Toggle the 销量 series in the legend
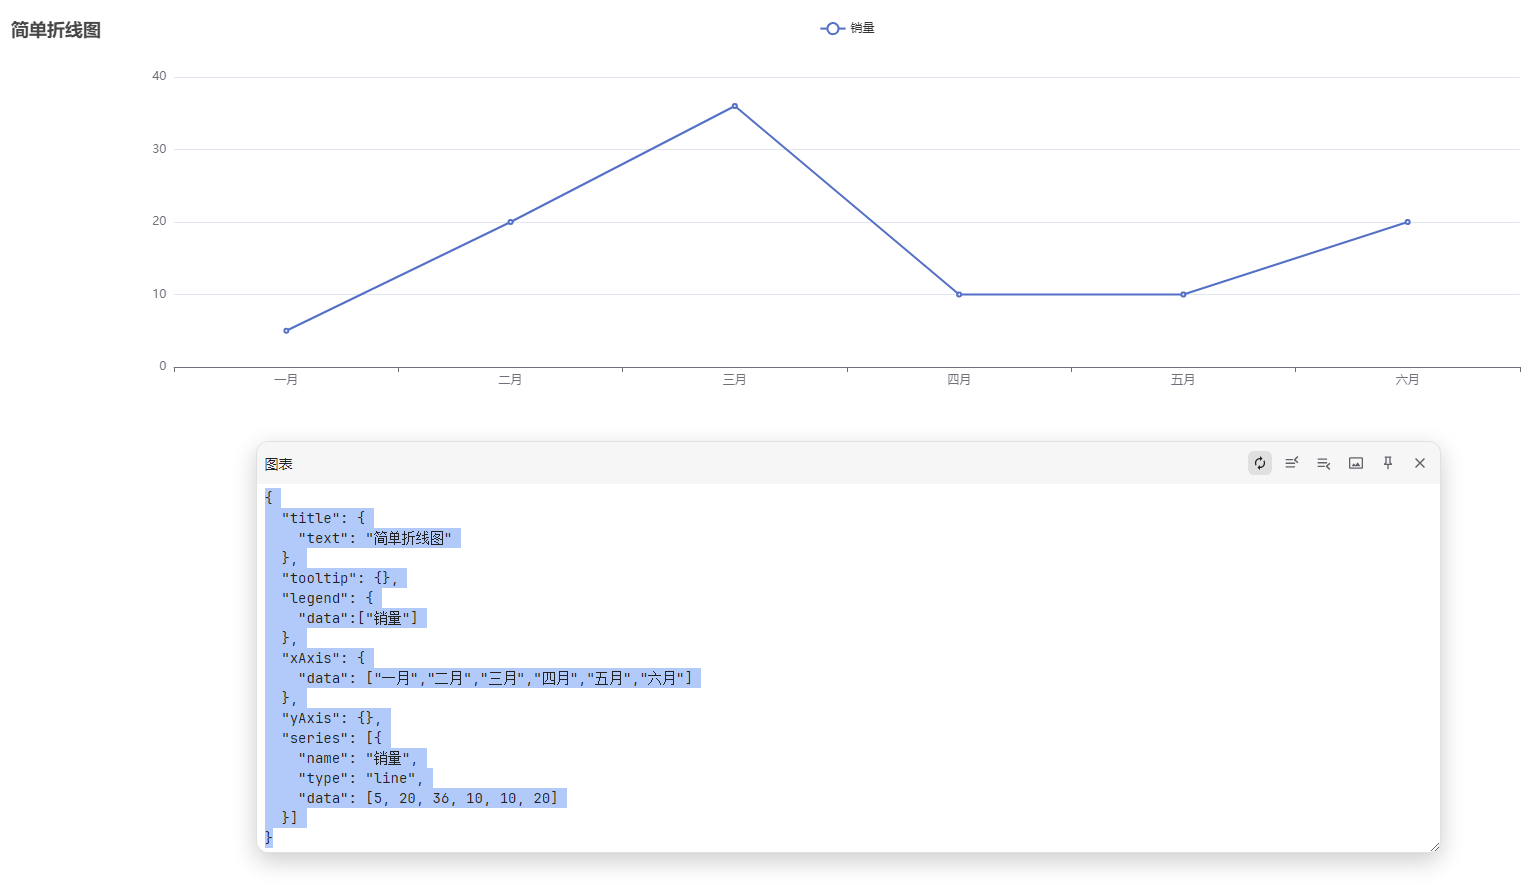Viewport: 1534px width, 885px height. tap(847, 29)
